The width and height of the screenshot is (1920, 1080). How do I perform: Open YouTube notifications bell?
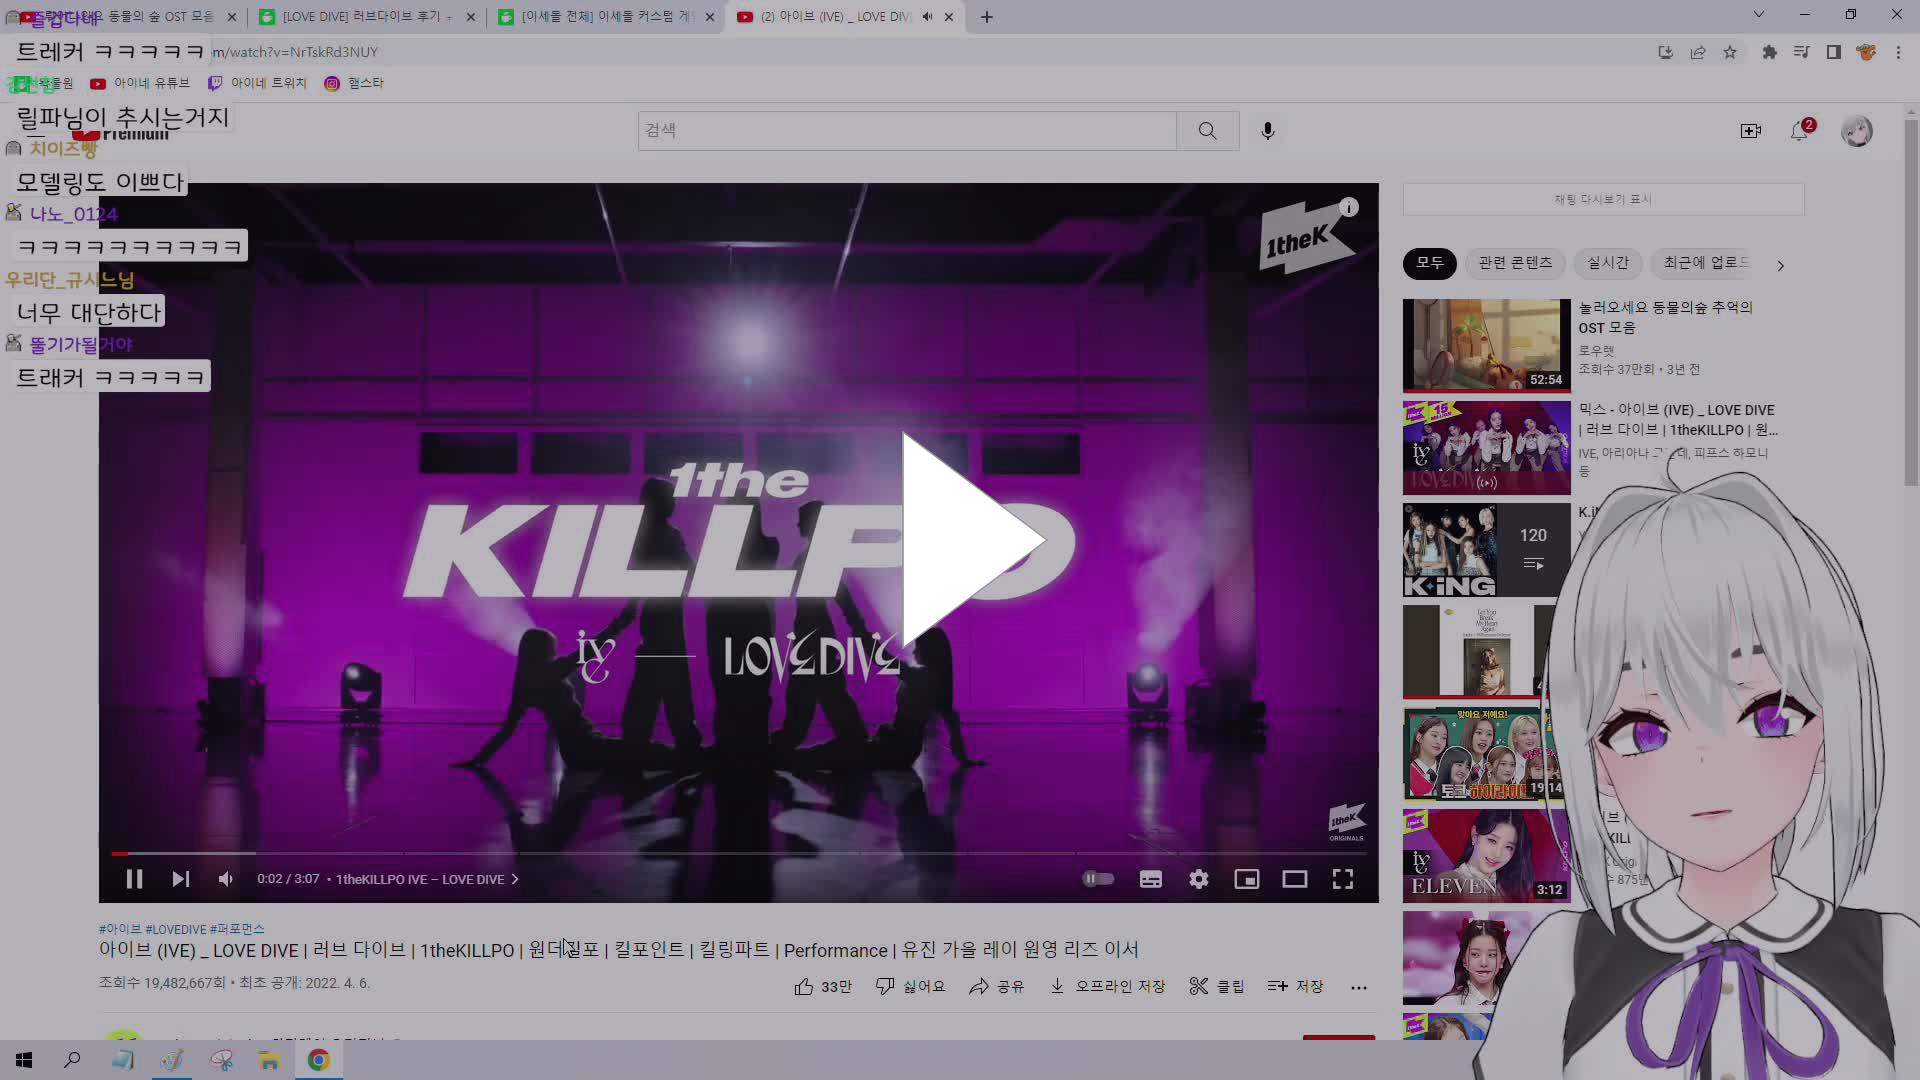click(x=1799, y=130)
